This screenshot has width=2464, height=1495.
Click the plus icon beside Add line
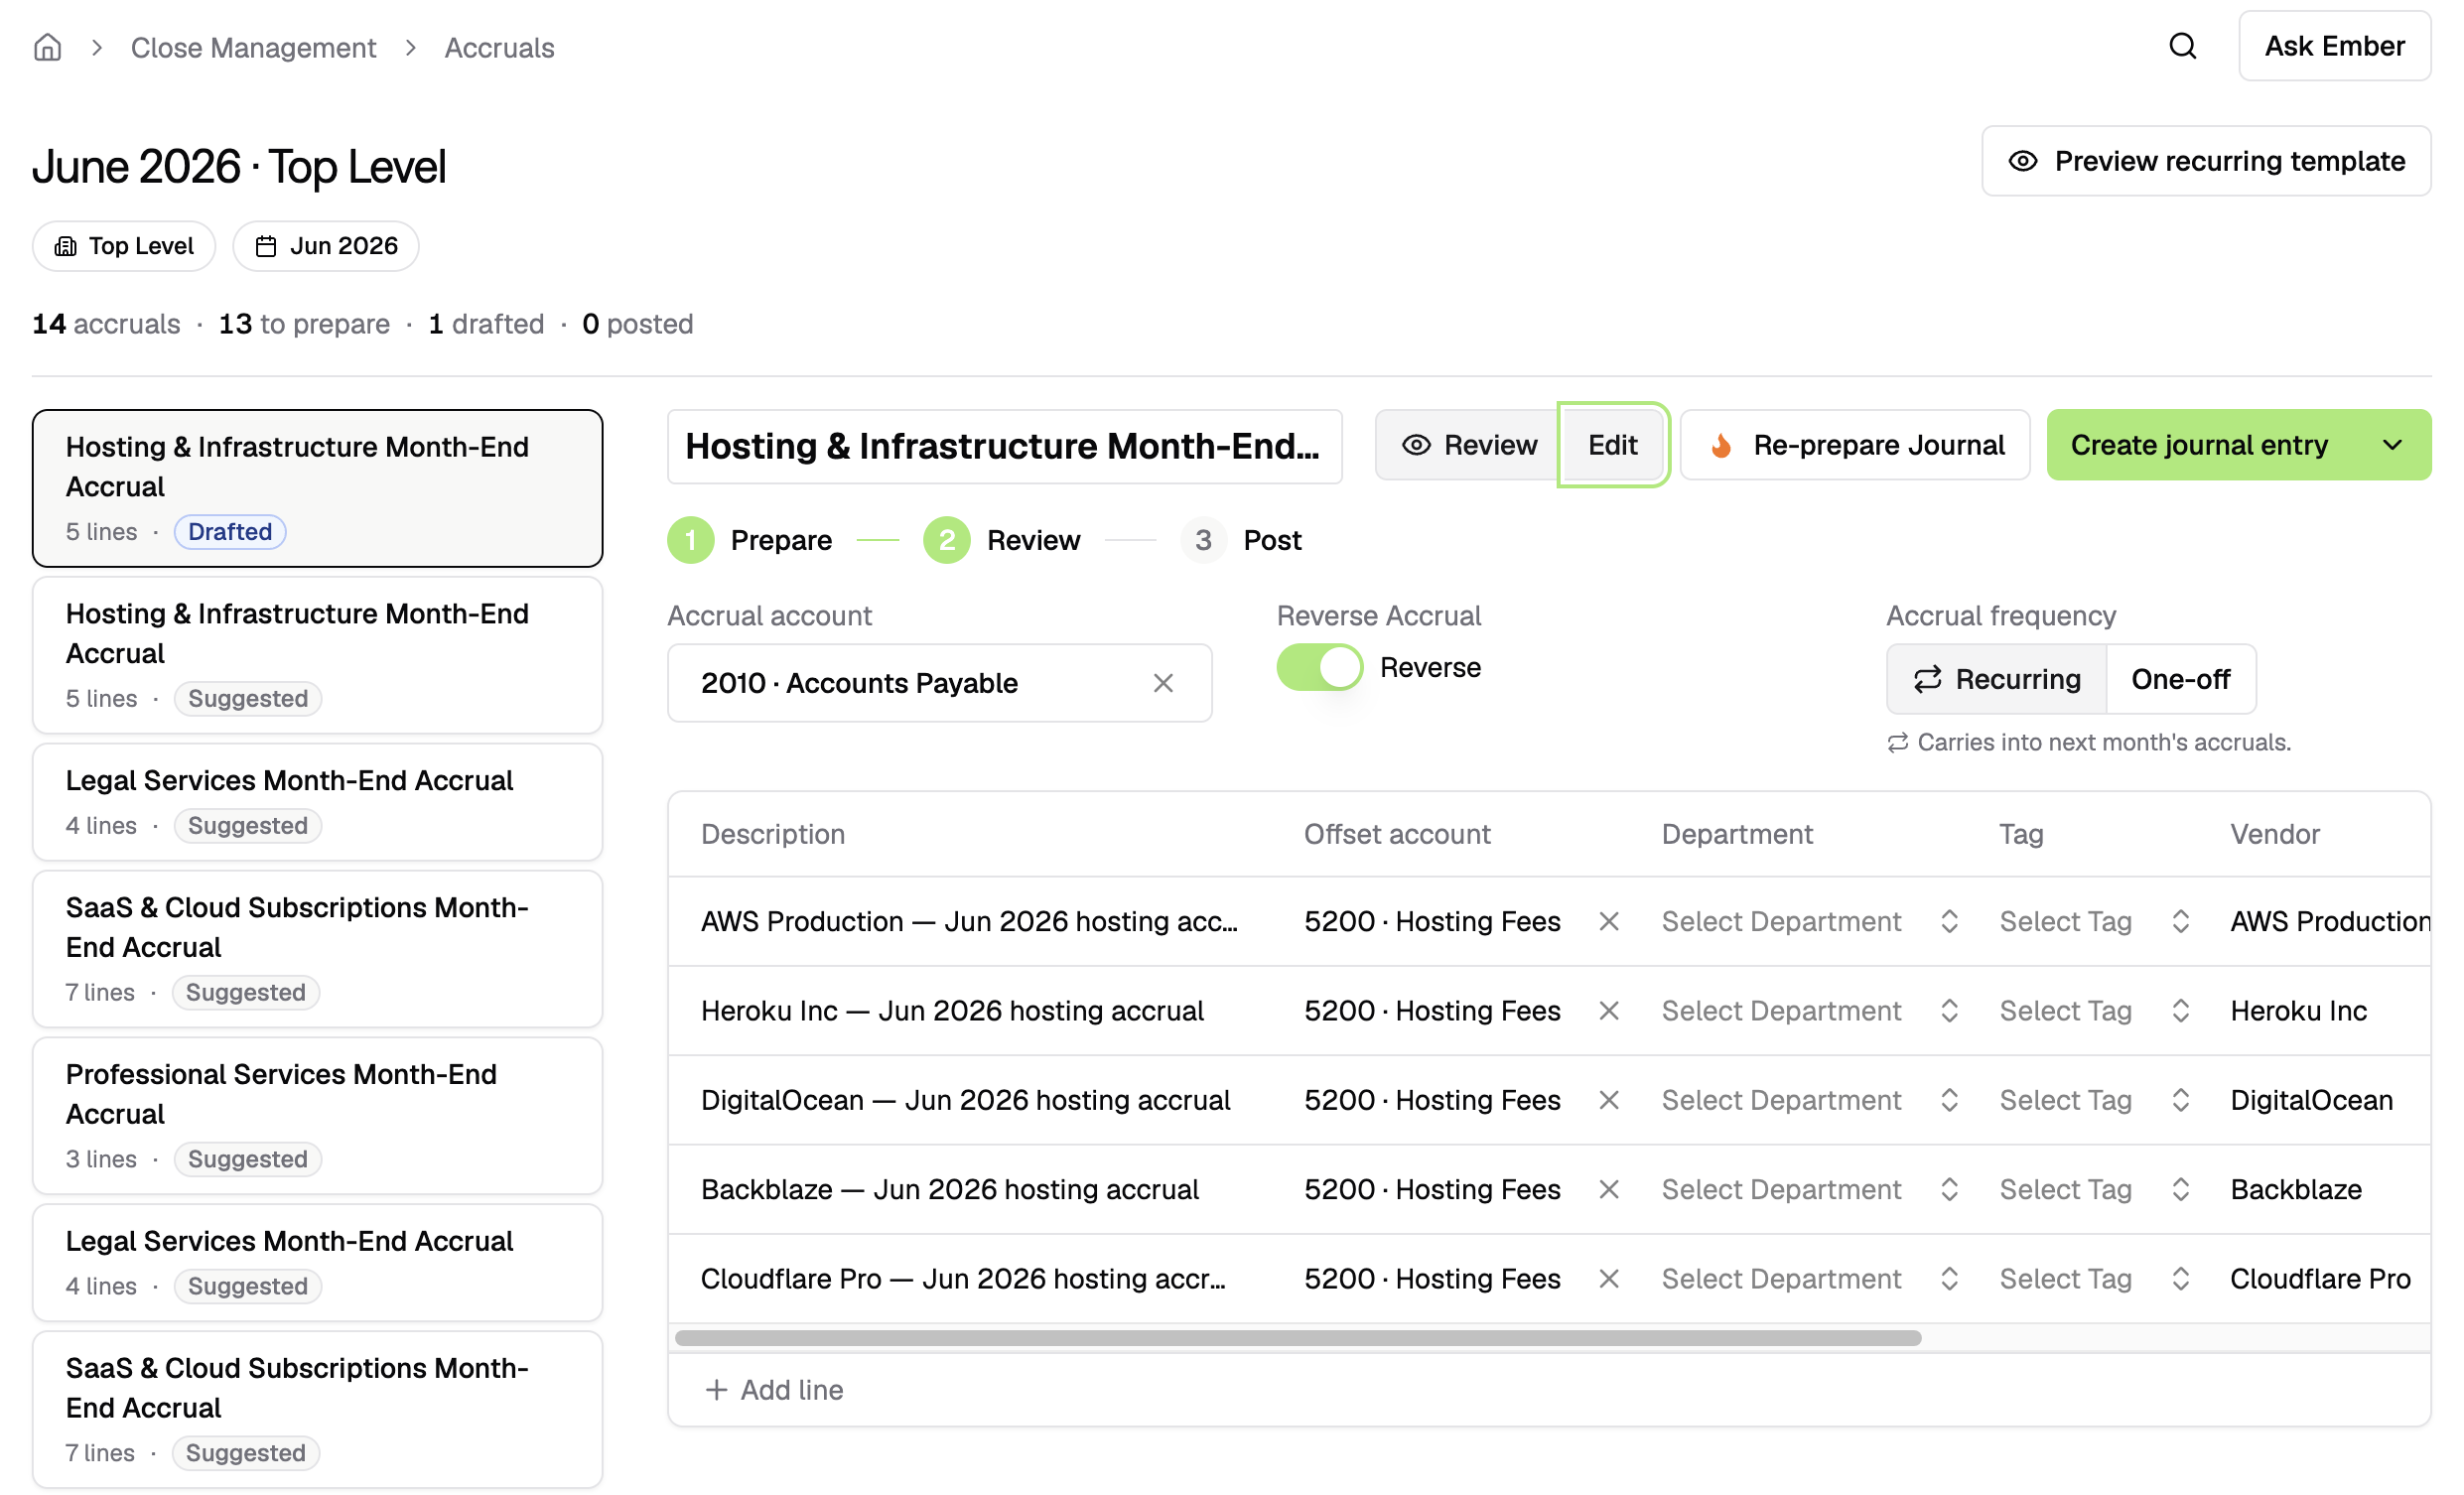(x=716, y=1390)
